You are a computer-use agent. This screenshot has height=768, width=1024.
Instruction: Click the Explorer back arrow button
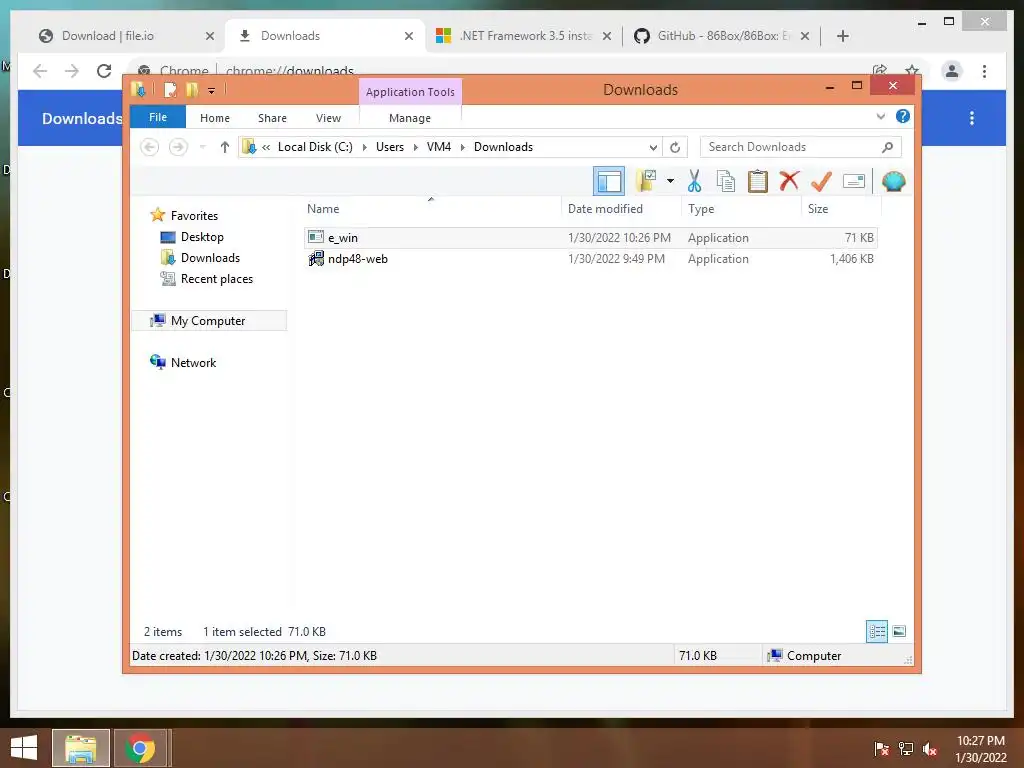pos(150,147)
